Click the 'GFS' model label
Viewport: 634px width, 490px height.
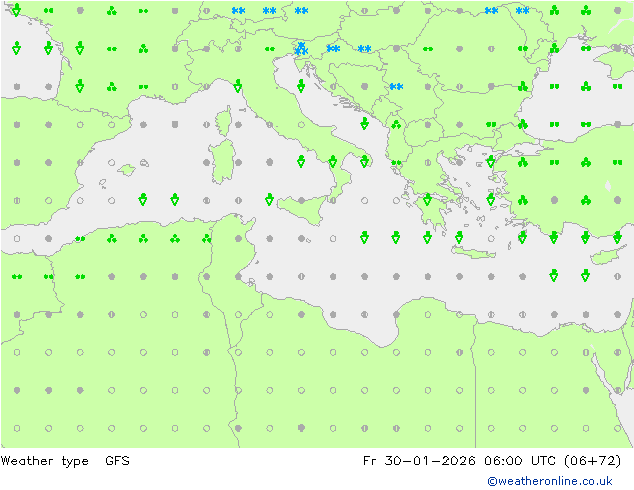[x=117, y=460]
